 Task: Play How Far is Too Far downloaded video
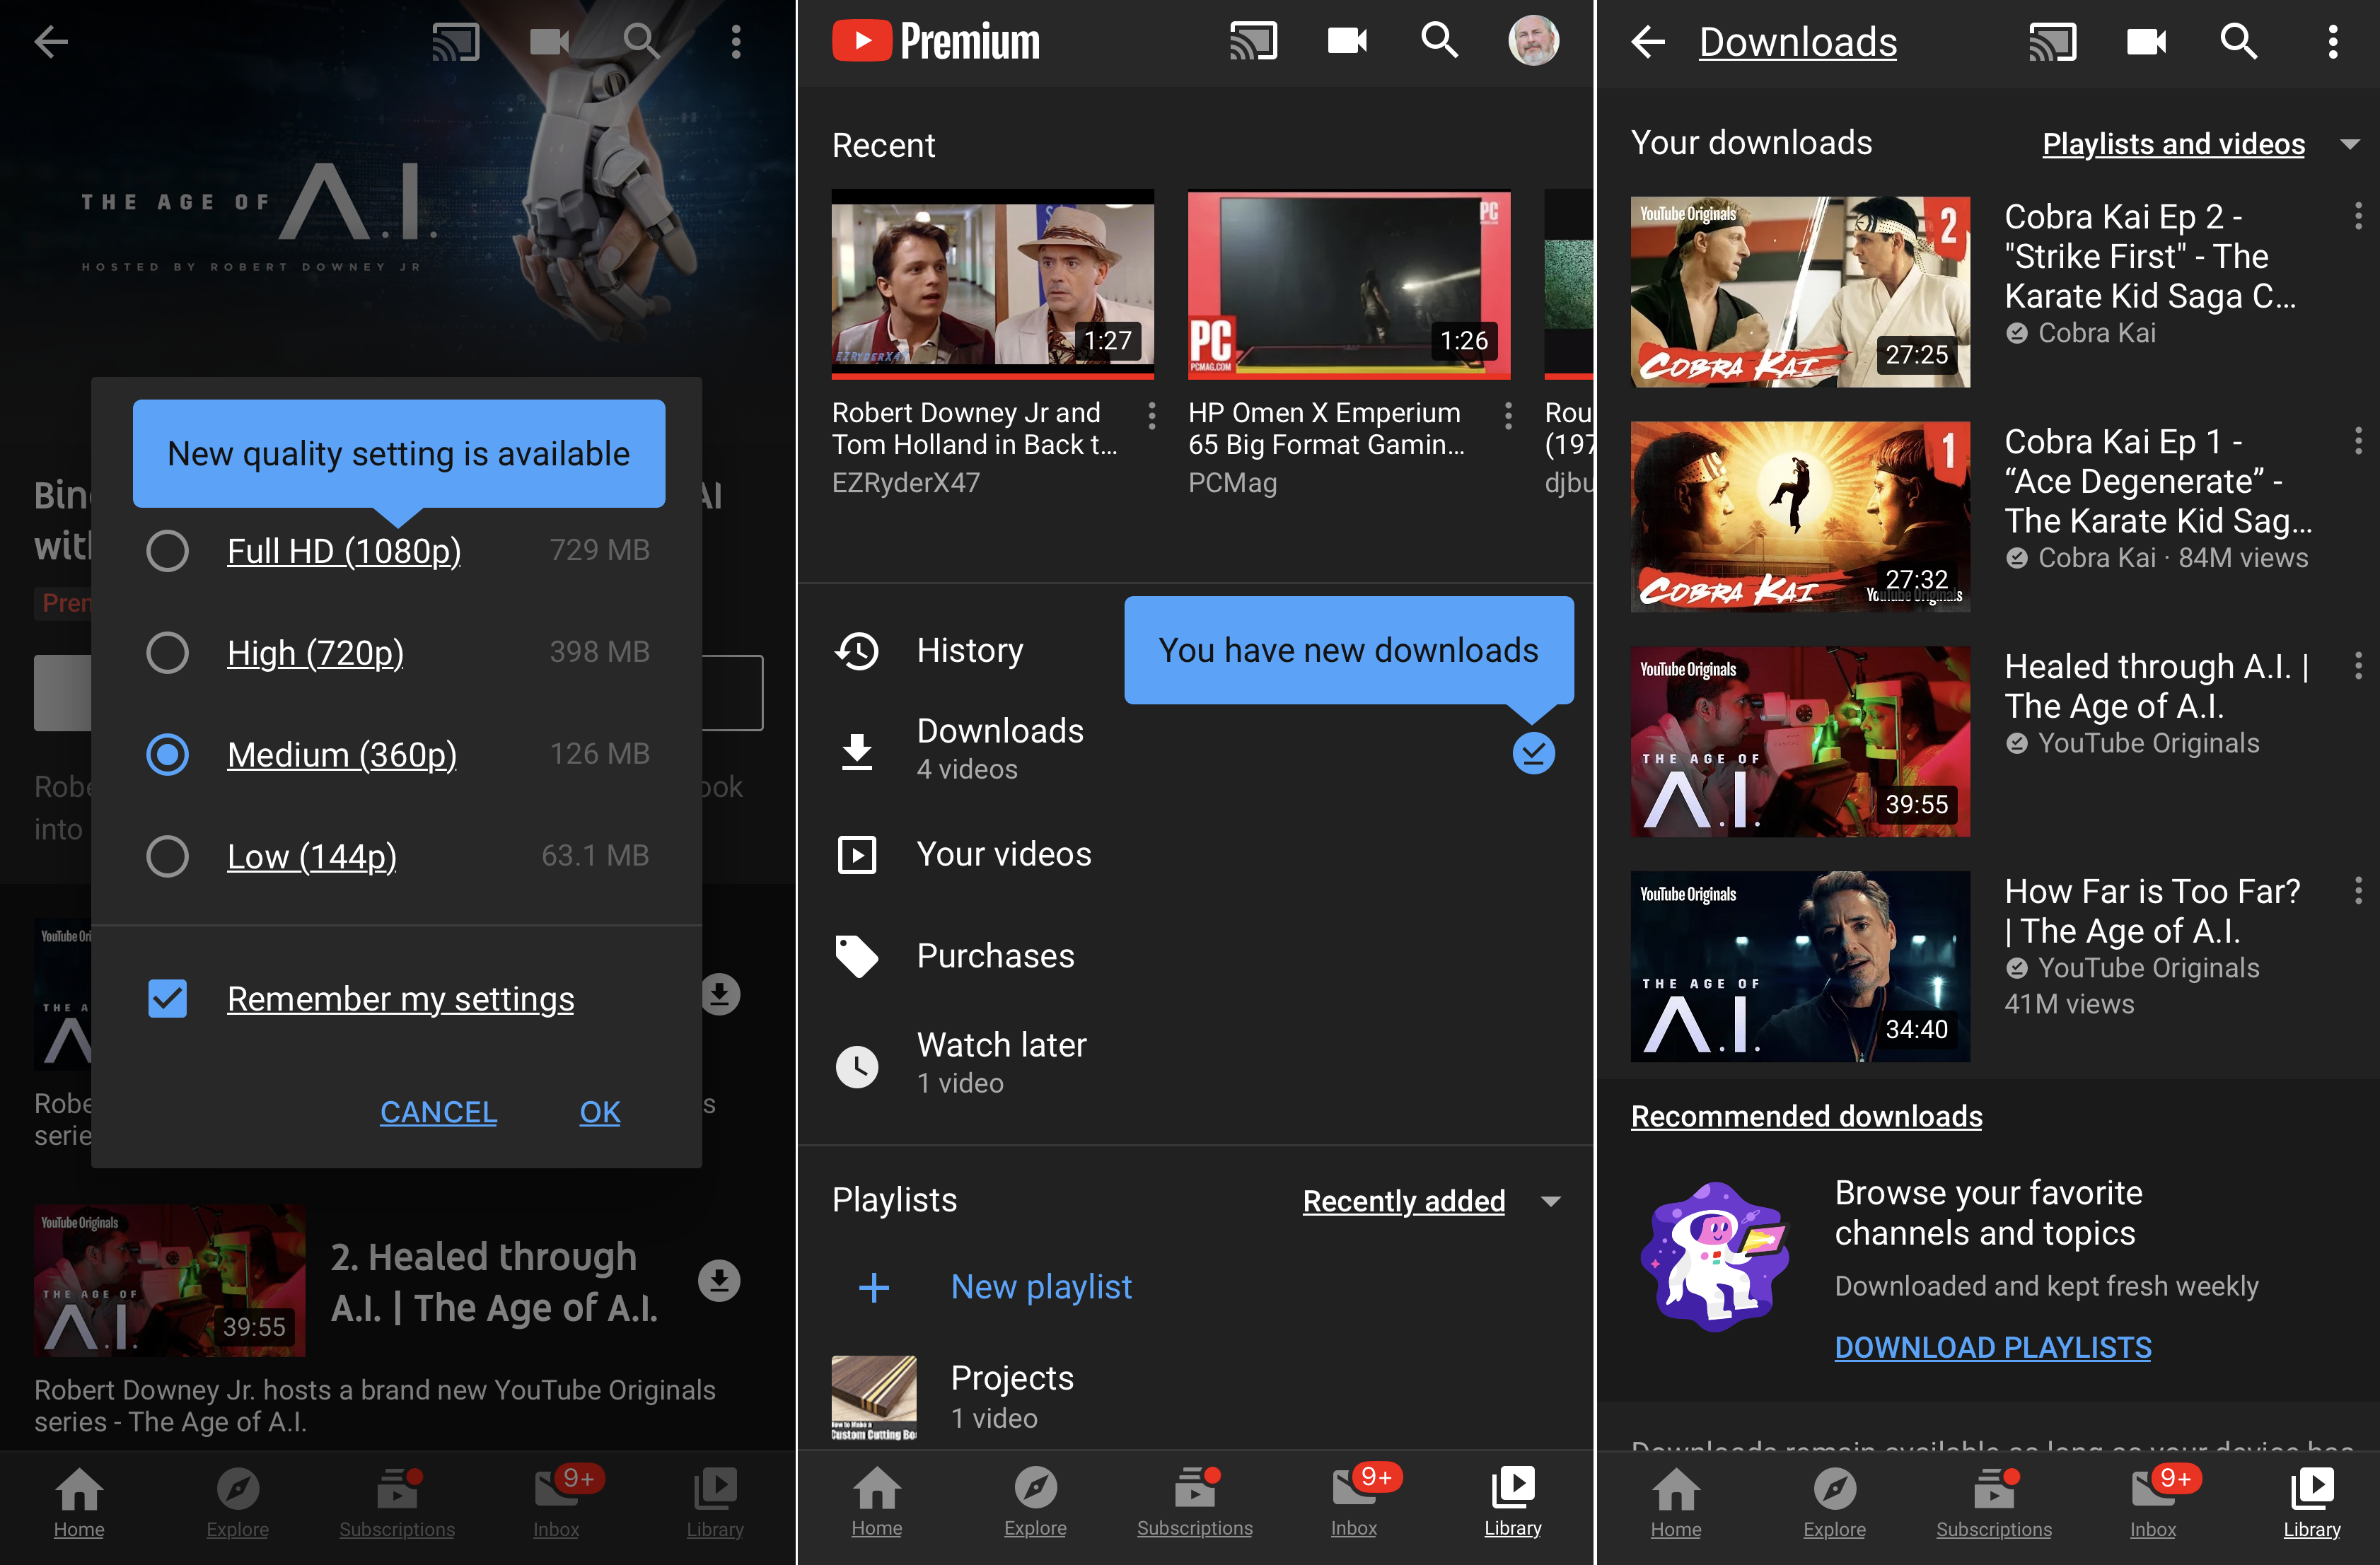pos(1800,966)
